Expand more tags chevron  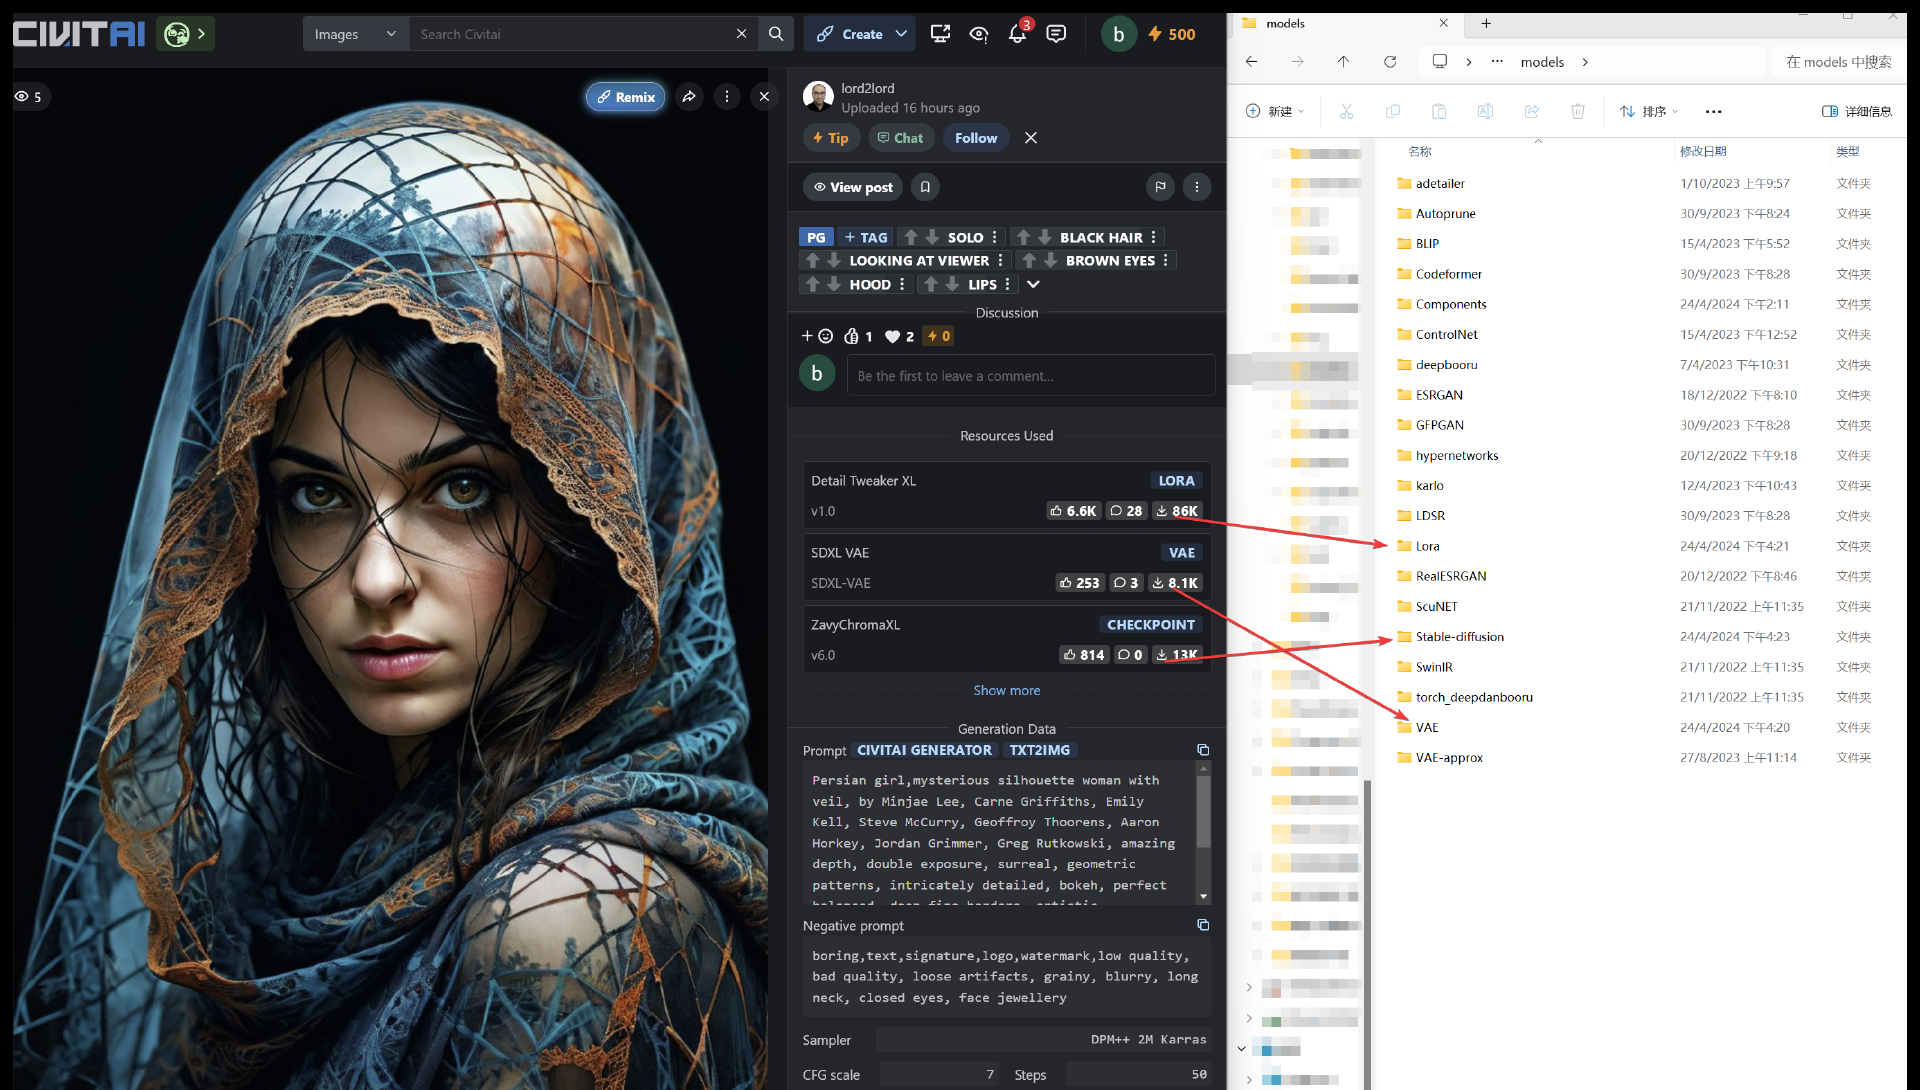click(1033, 284)
